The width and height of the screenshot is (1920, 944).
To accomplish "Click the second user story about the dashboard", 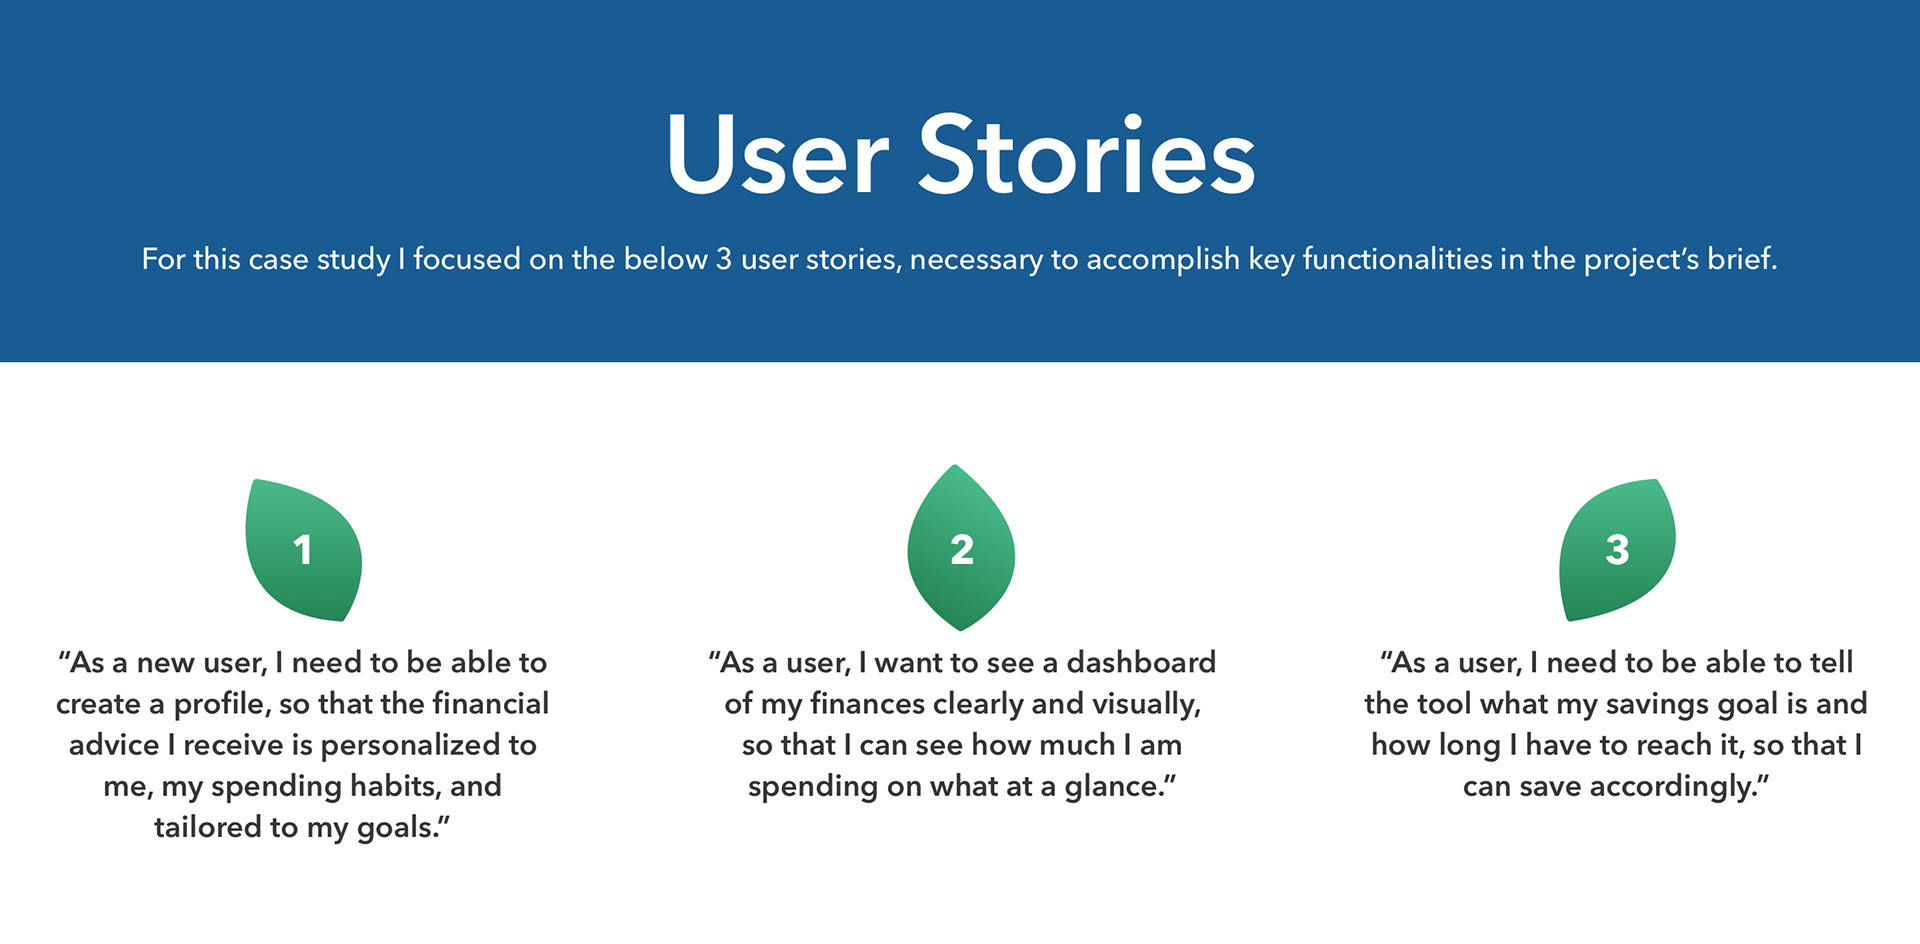I will [x=961, y=724].
